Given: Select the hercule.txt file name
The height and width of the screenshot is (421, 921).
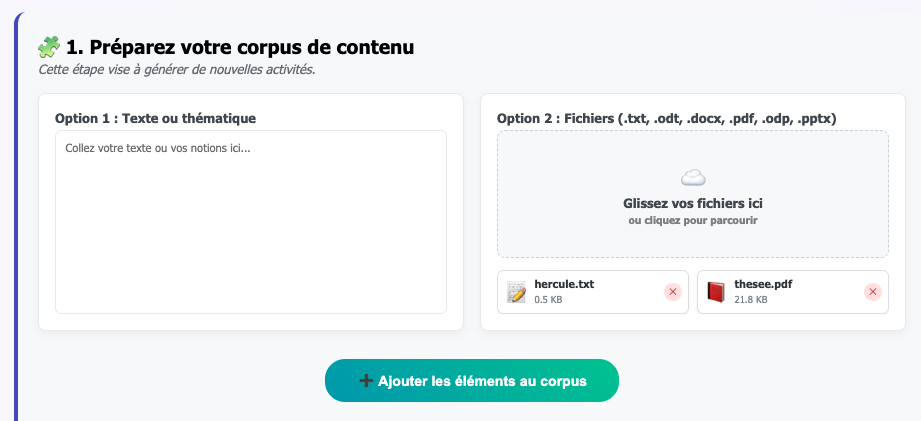Looking at the screenshot, I should point(564,284).
